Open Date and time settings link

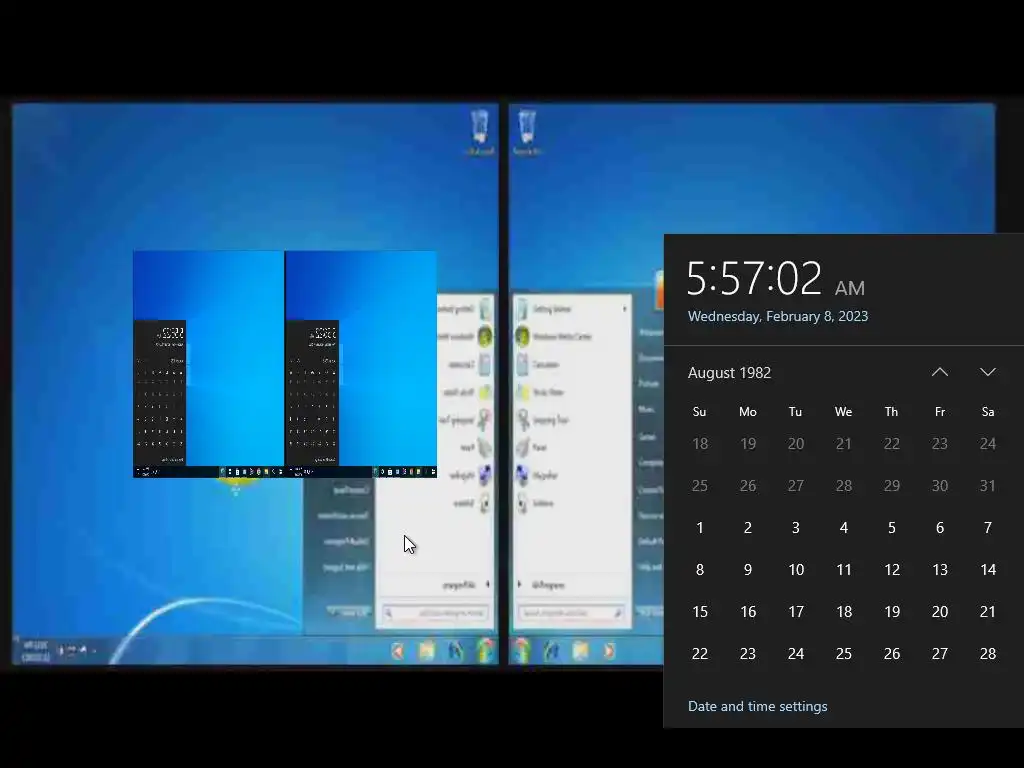coord(758,706)
